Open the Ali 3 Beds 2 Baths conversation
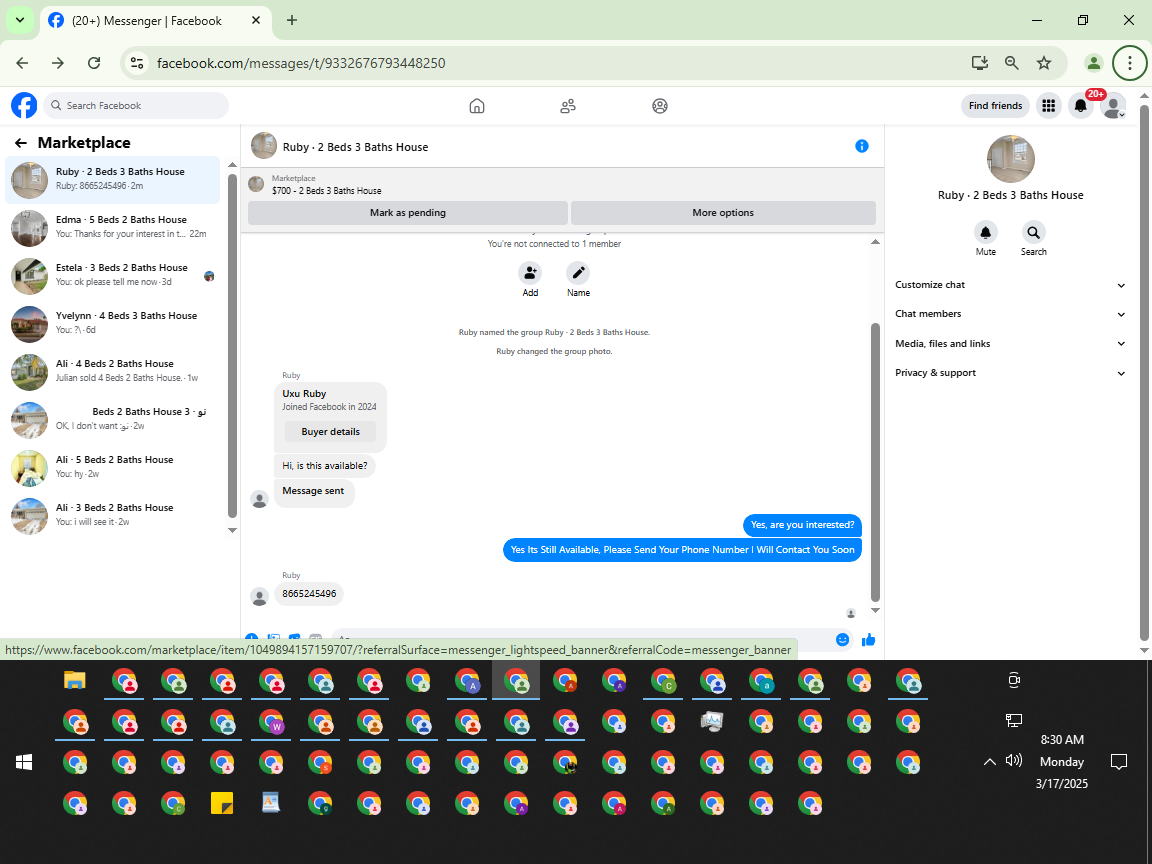The width and height of the screenshot is (1152, 864). click(112, 515)
